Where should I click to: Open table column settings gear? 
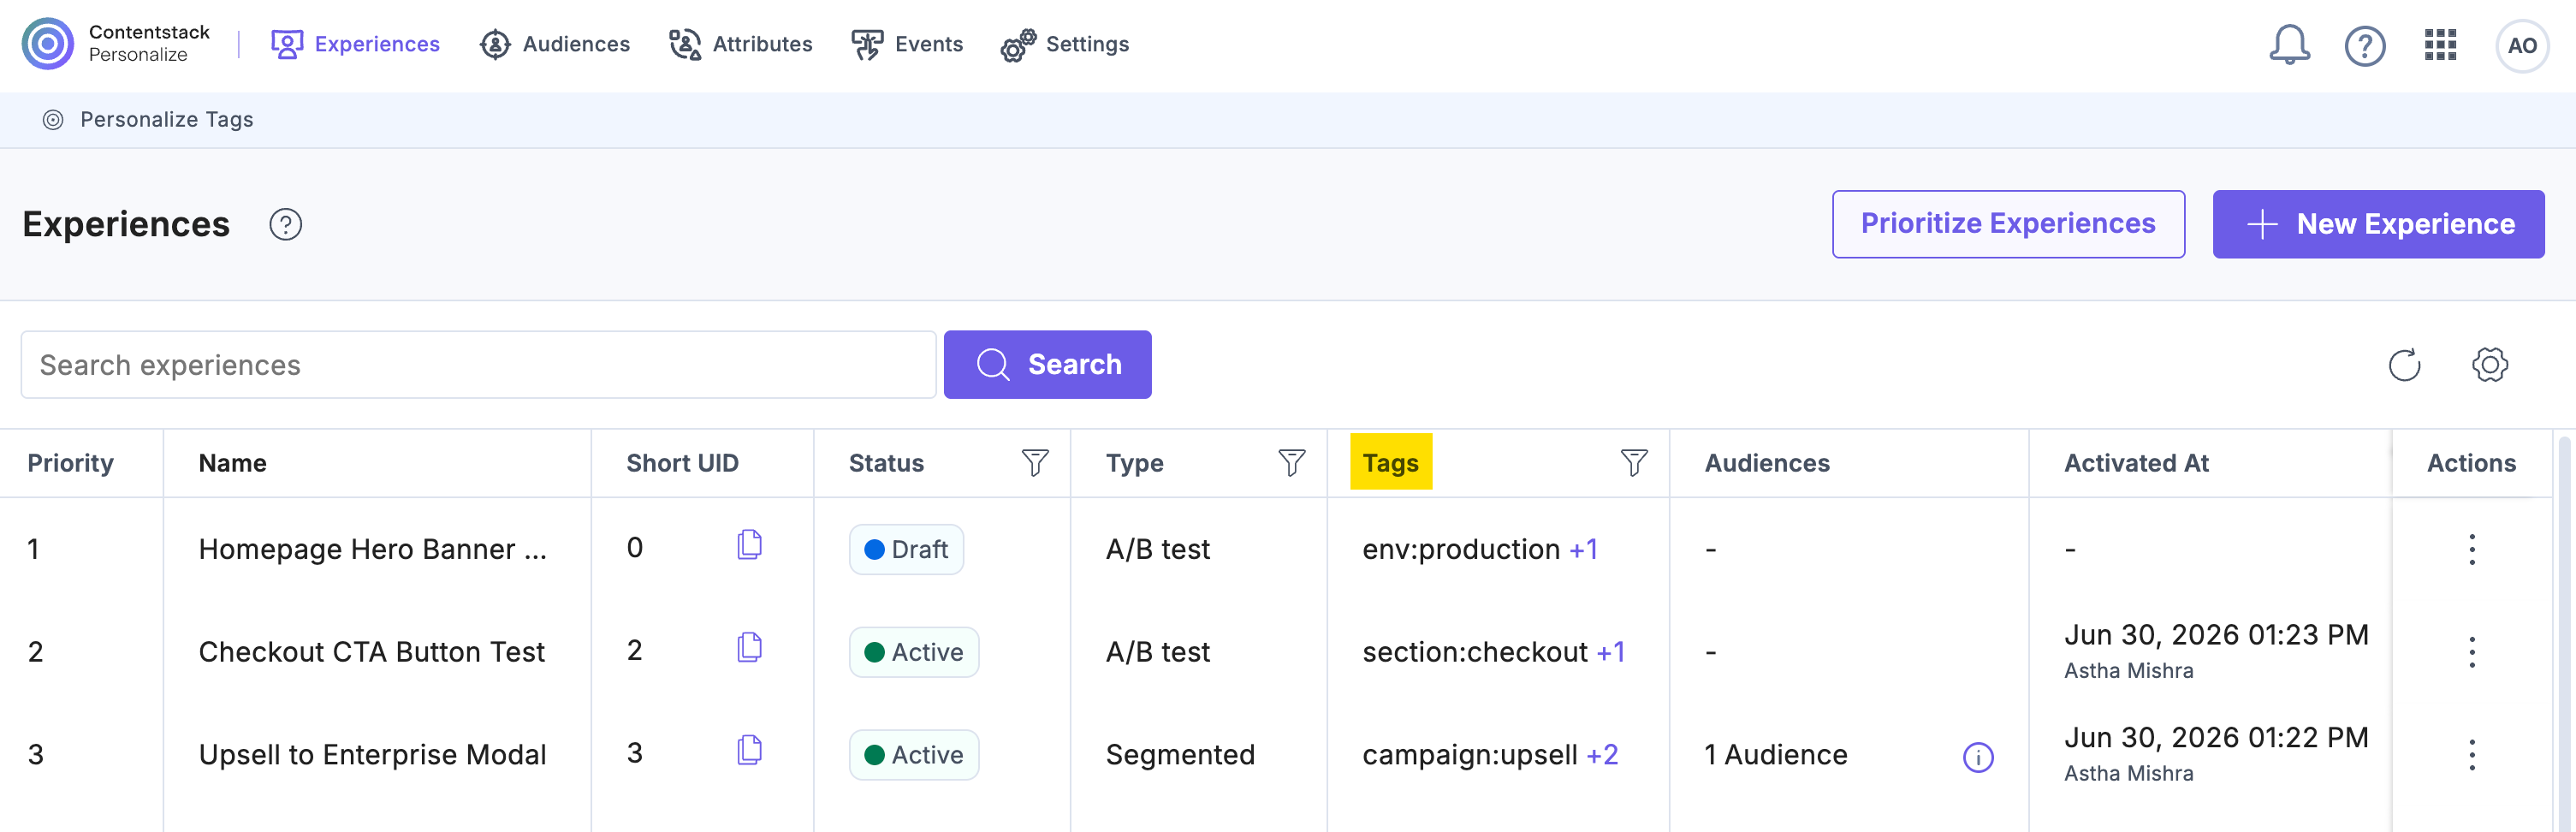(2489, 365)
